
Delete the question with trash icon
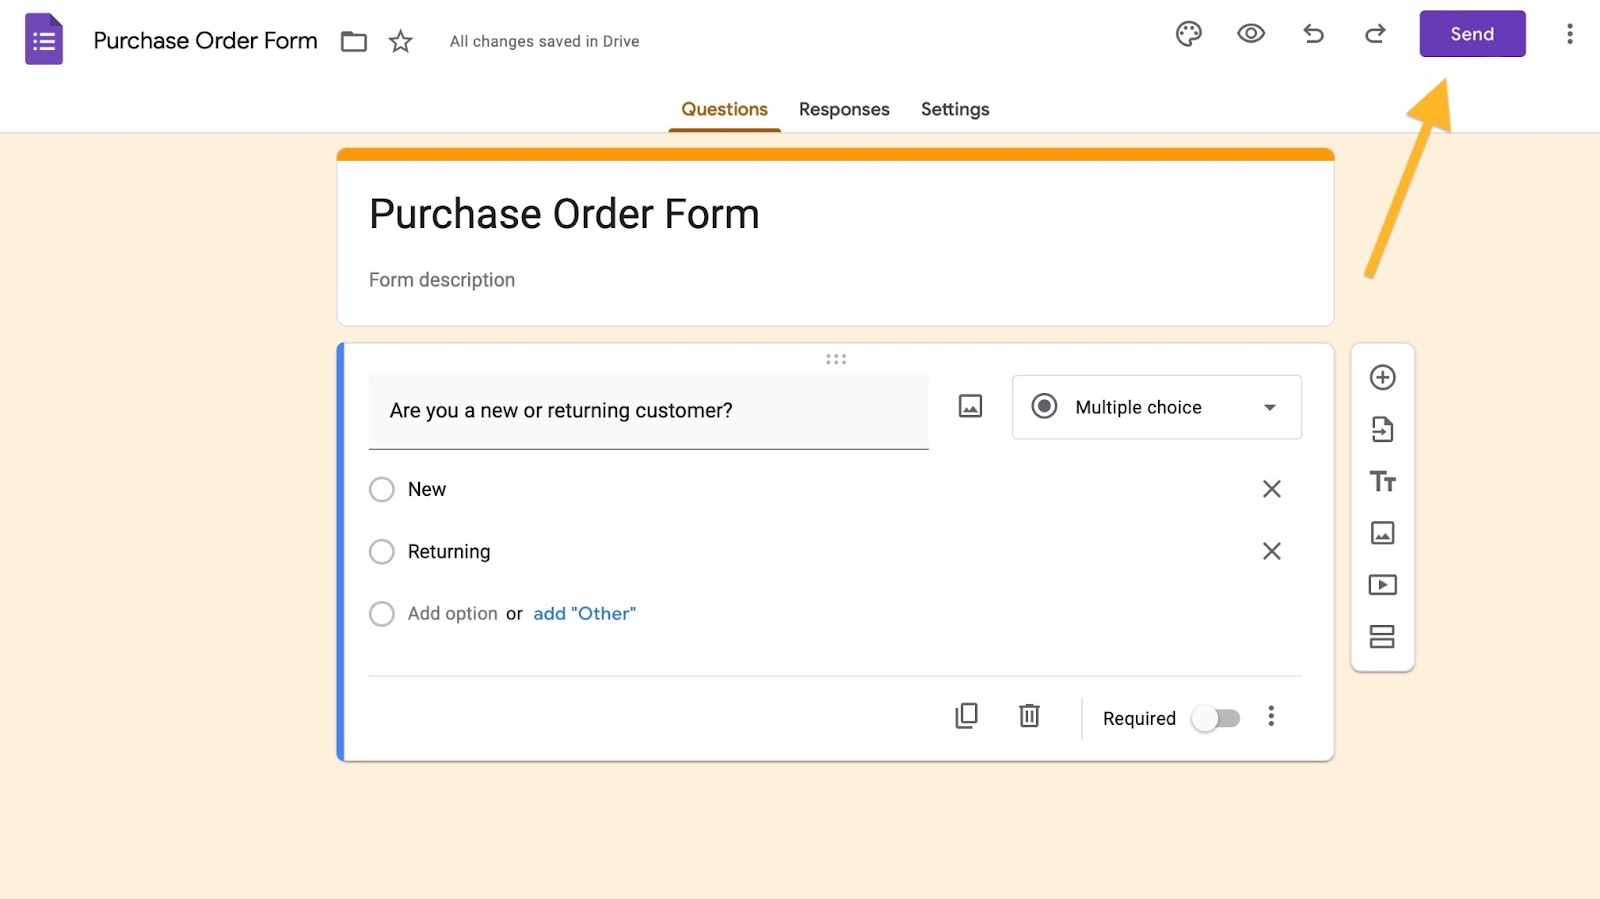coord(1029,716)
